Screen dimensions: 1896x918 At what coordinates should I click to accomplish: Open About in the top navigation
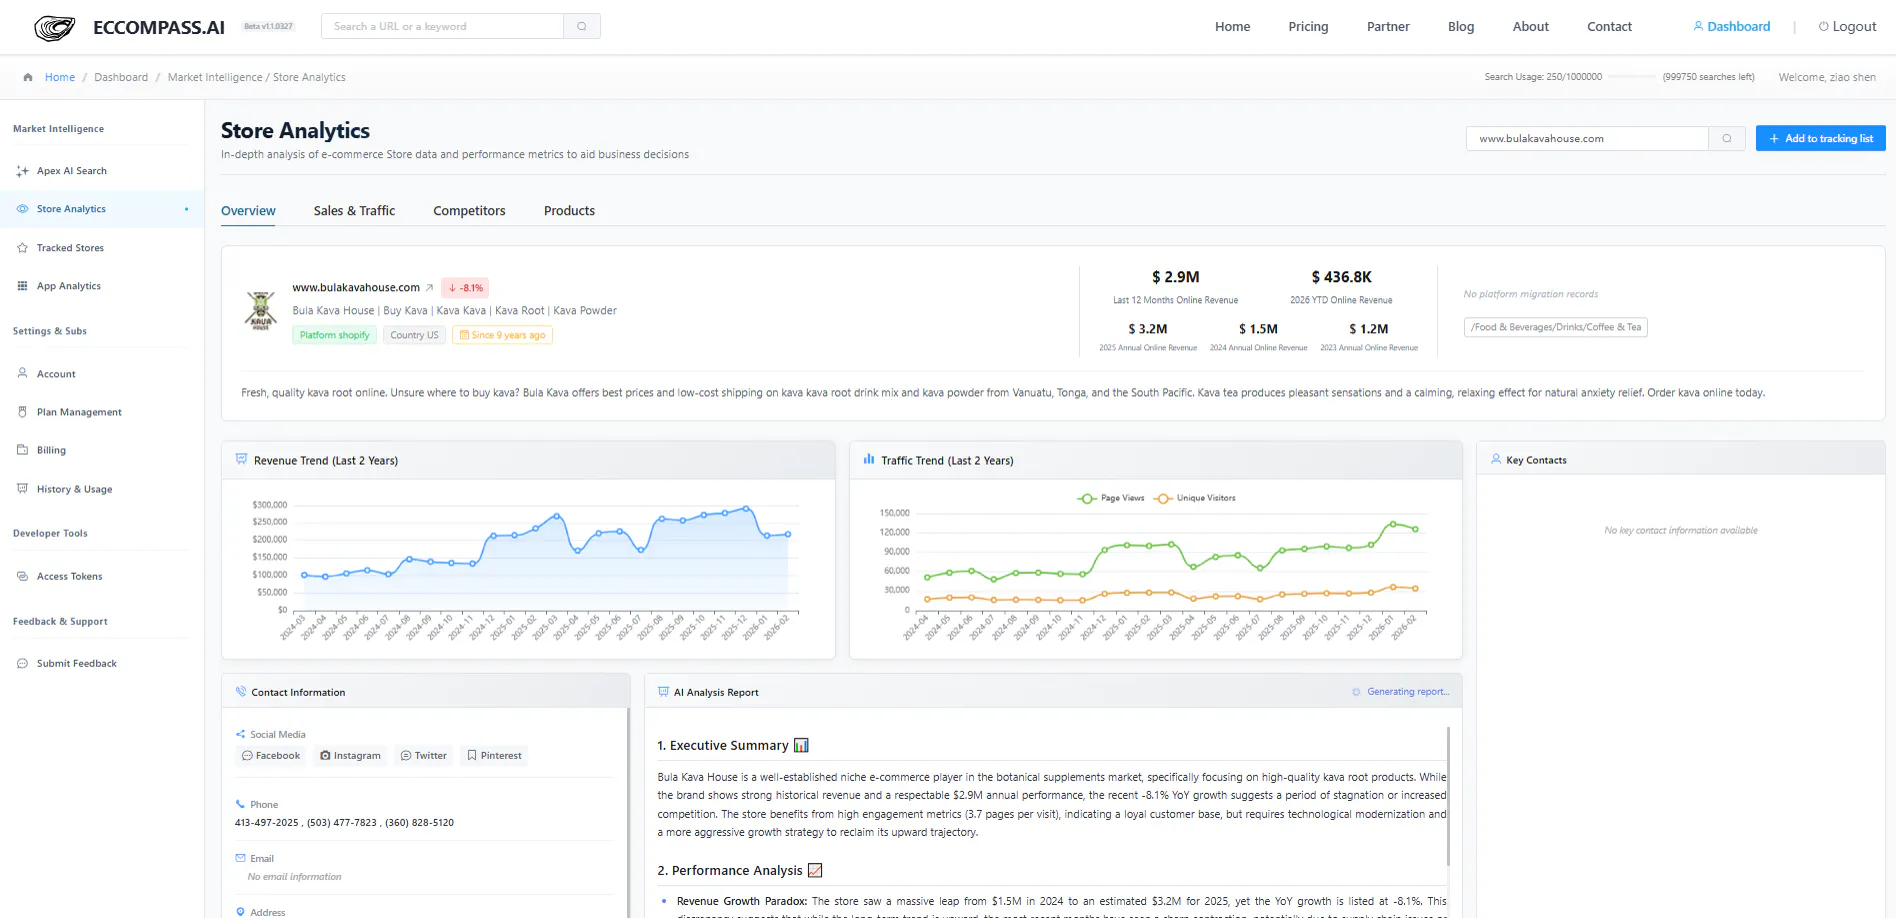tap(1530, 27)
